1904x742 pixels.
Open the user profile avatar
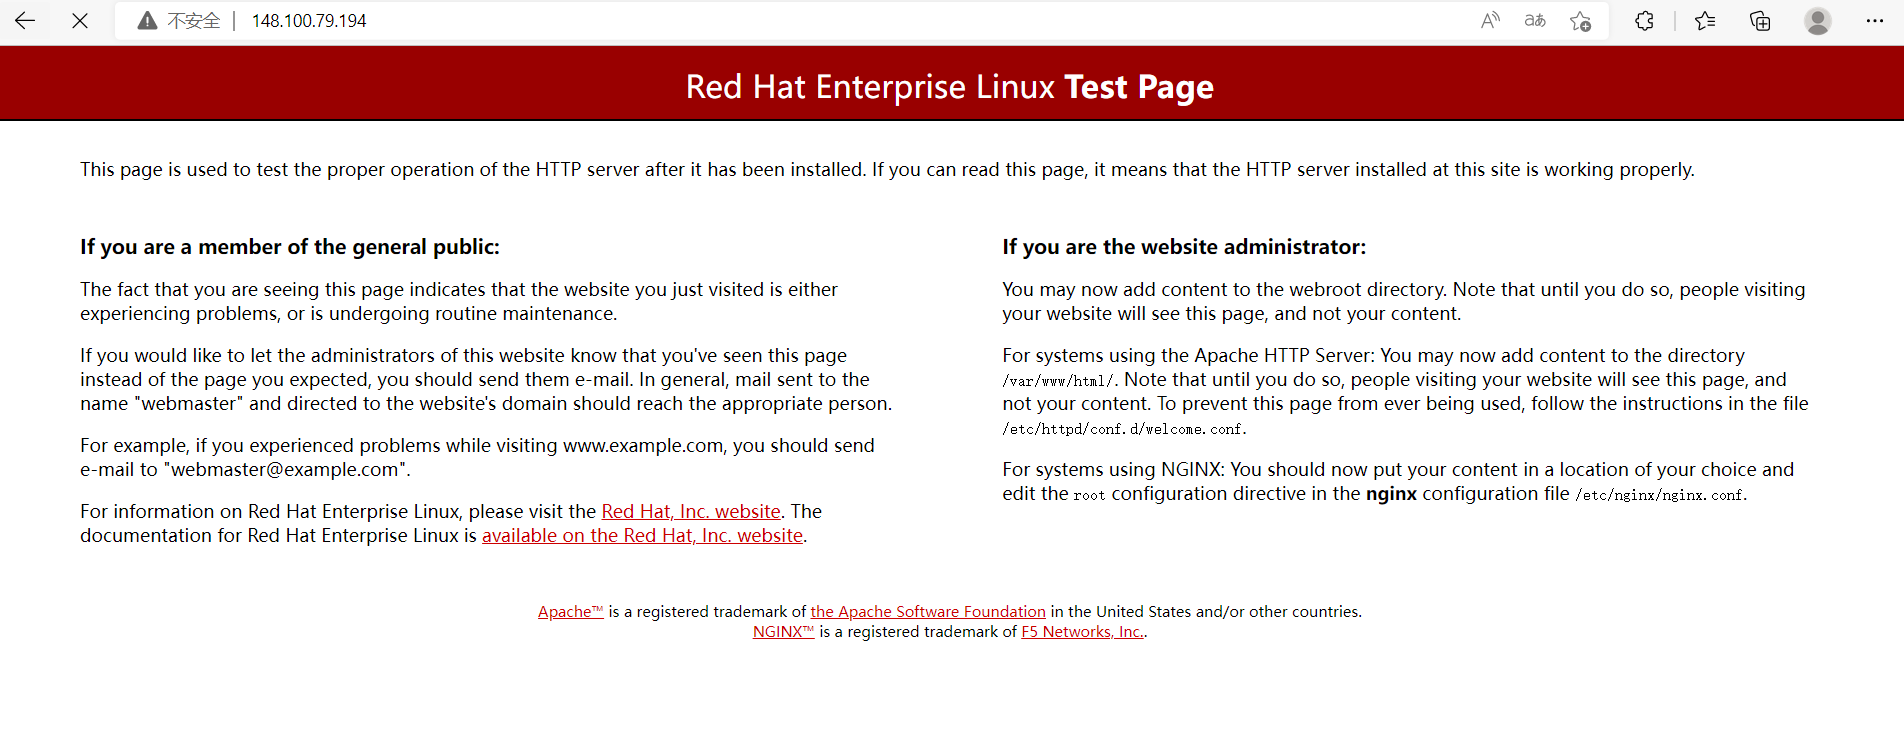1818,21
